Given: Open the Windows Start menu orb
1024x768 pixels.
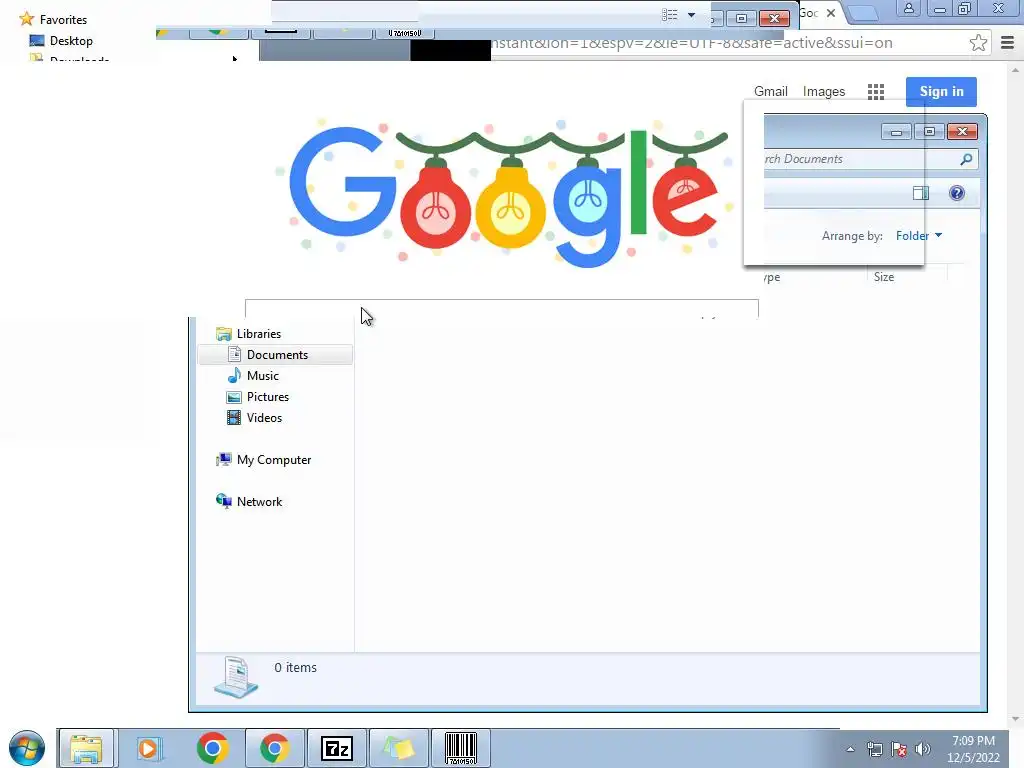Looking at the screenshot, I should point(27,748).
